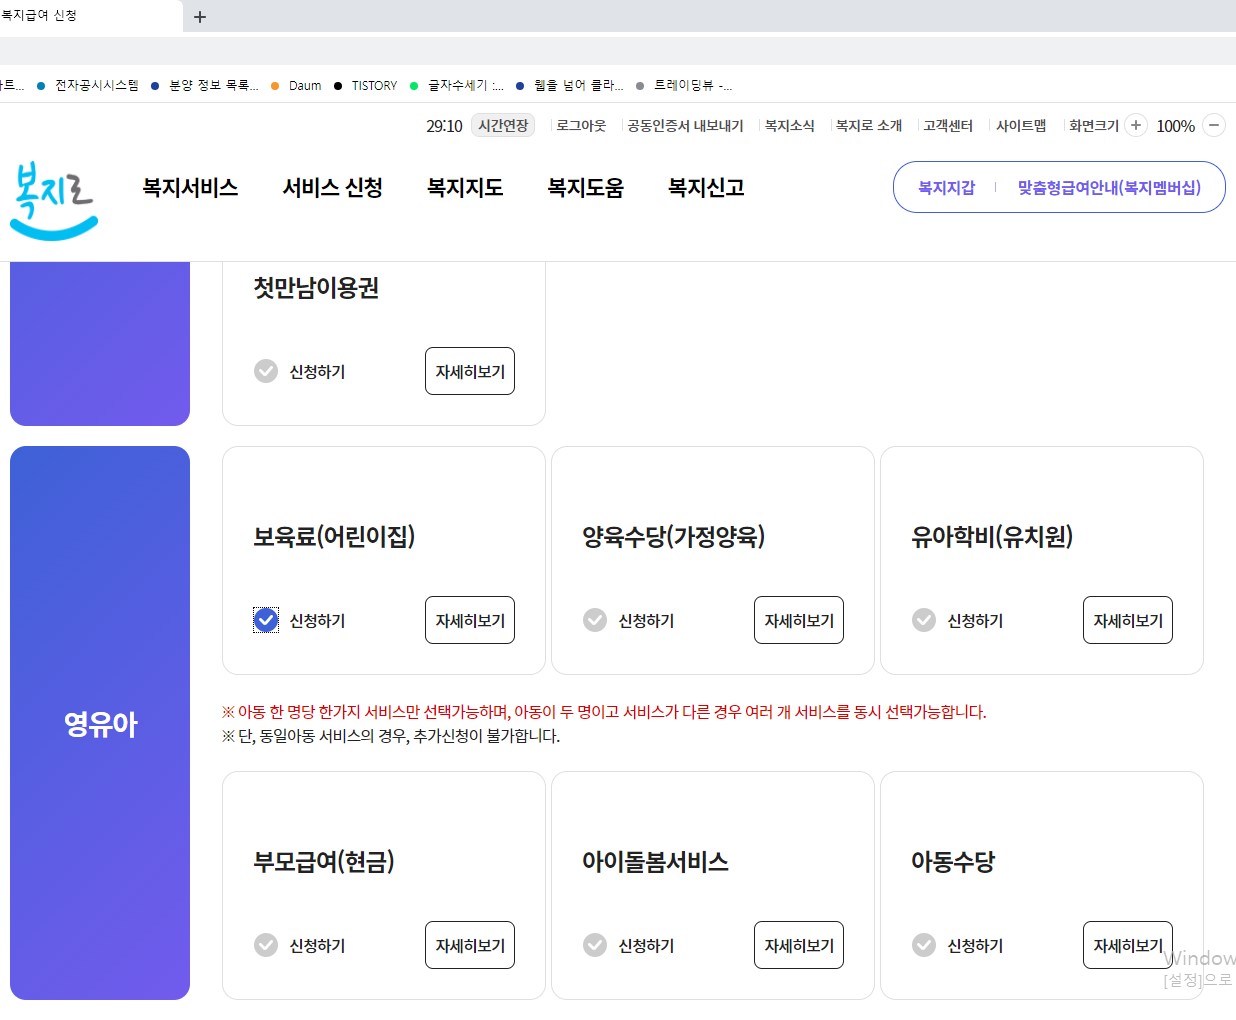Viewport: 1236px width, 1020px height.
Task: Increase screen size with plus icon
Action: tap(1135, 125)
